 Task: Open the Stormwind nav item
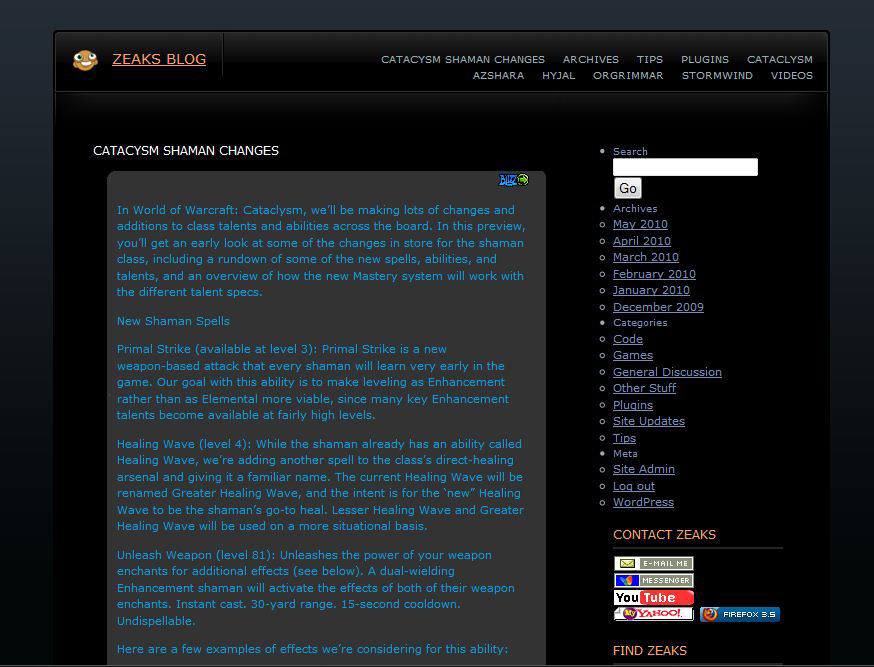[x=717, y=75]
